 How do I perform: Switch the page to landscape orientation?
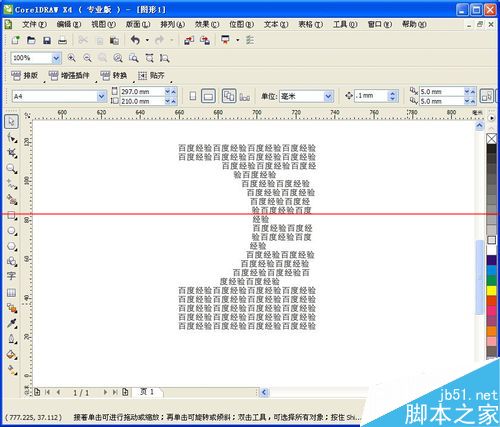[208, 96]
